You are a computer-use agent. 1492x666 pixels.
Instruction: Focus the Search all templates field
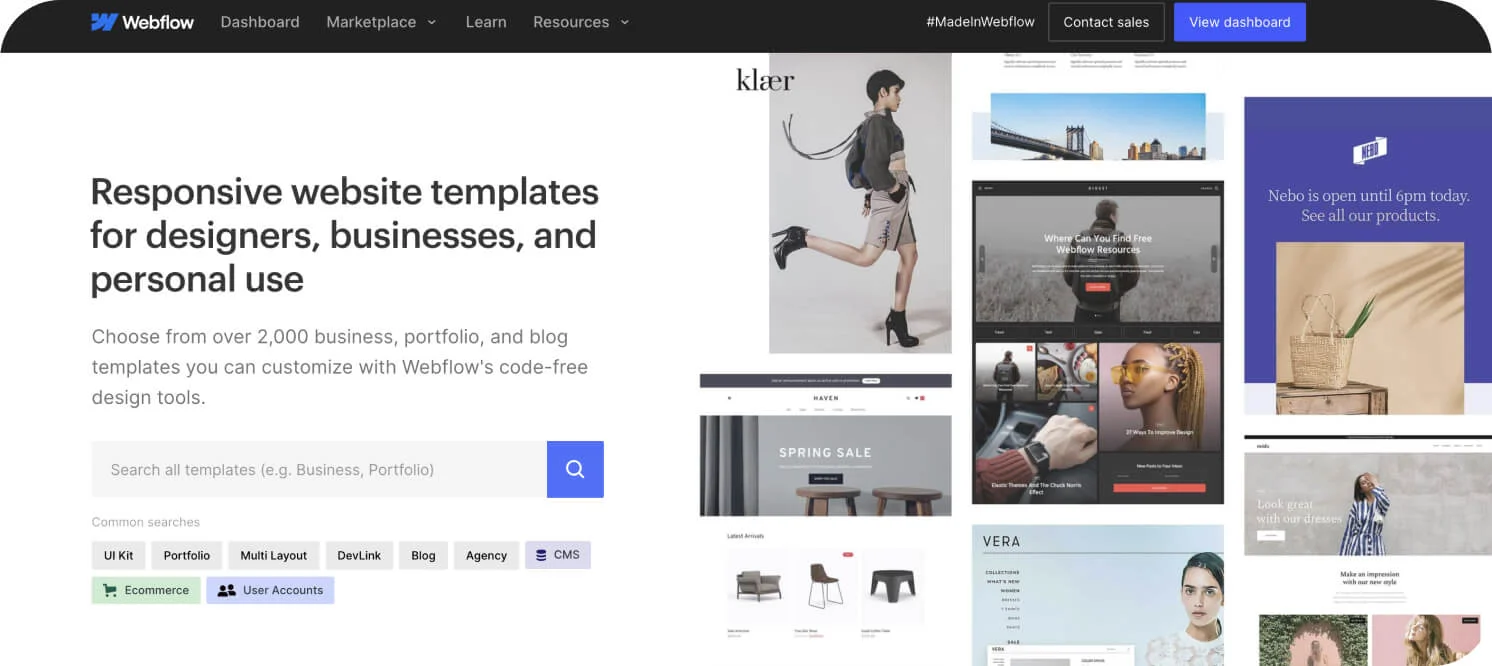[x=319, y=469]
